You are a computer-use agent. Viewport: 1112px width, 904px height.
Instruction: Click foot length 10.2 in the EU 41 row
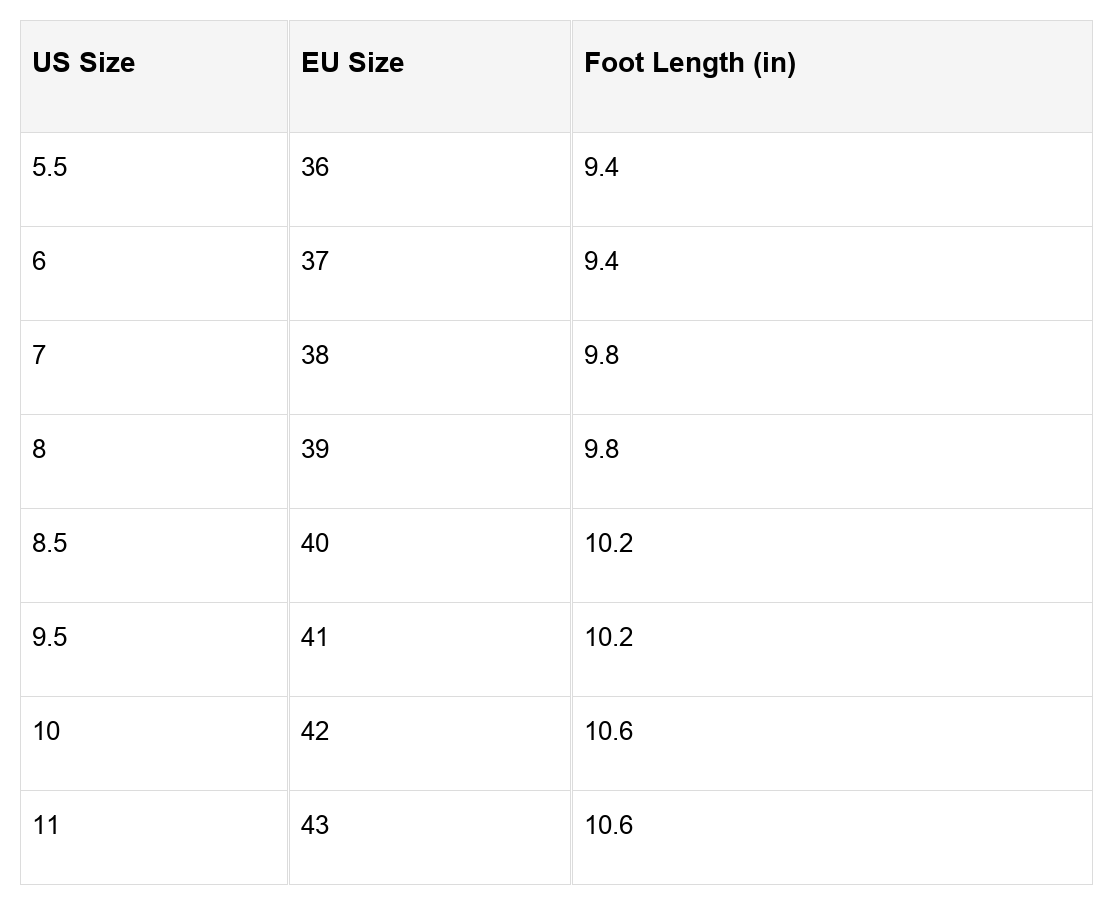pos(832,649)
